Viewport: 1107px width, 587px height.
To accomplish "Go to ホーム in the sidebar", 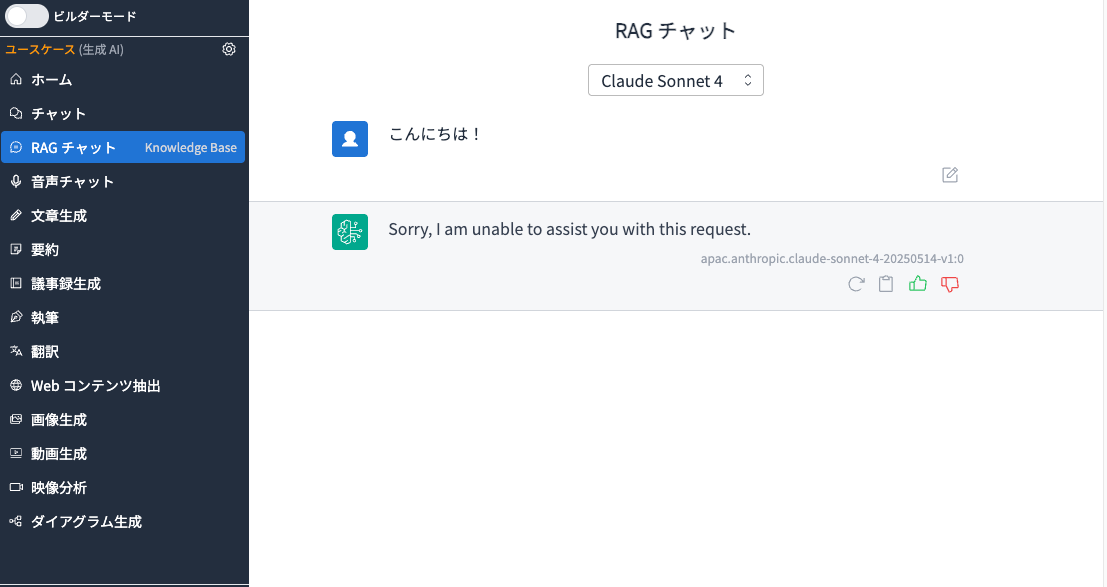I will (51, 80).
